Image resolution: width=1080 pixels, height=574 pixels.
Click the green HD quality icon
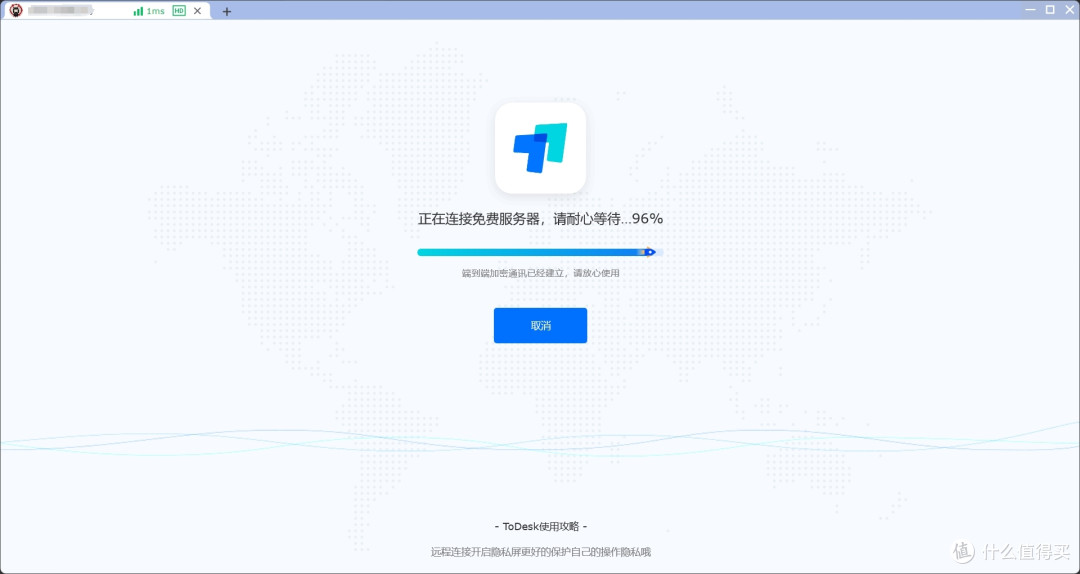tap(179, 11)
